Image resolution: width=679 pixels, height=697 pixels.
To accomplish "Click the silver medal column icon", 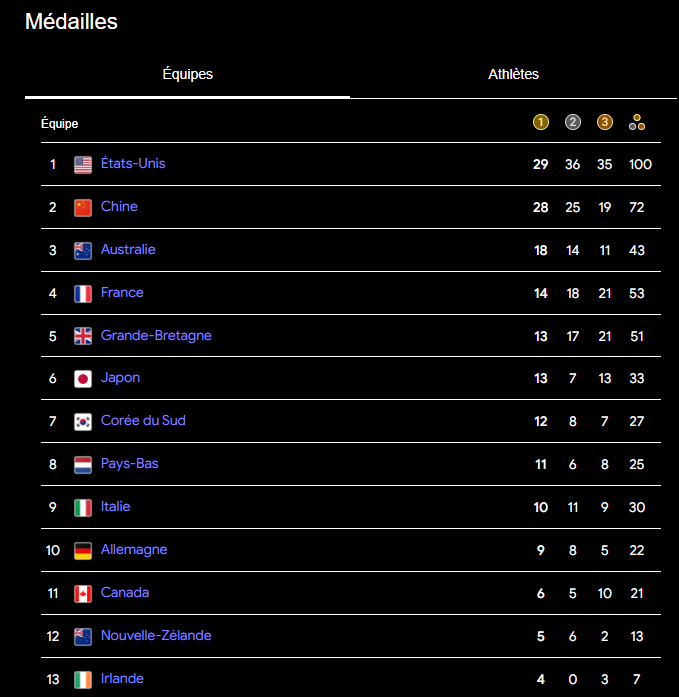I will [x=573, y=123].
